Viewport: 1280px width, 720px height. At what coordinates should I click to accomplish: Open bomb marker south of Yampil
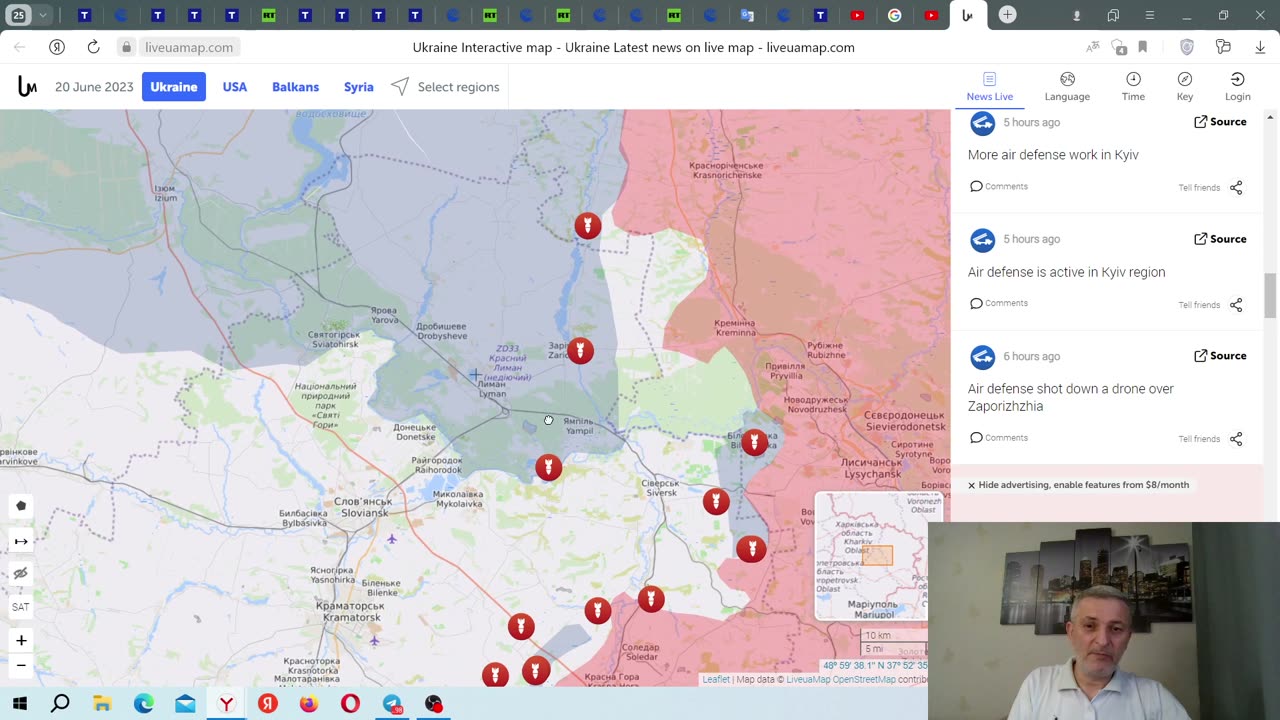coord(548,467)
